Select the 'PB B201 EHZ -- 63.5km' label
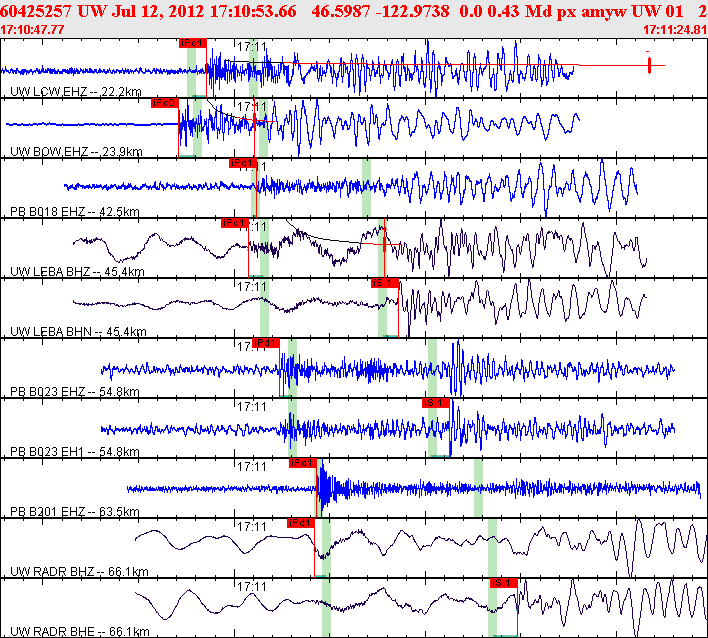Image resolution: width=708 pixels, height=638 pixels. click(75, 512)
